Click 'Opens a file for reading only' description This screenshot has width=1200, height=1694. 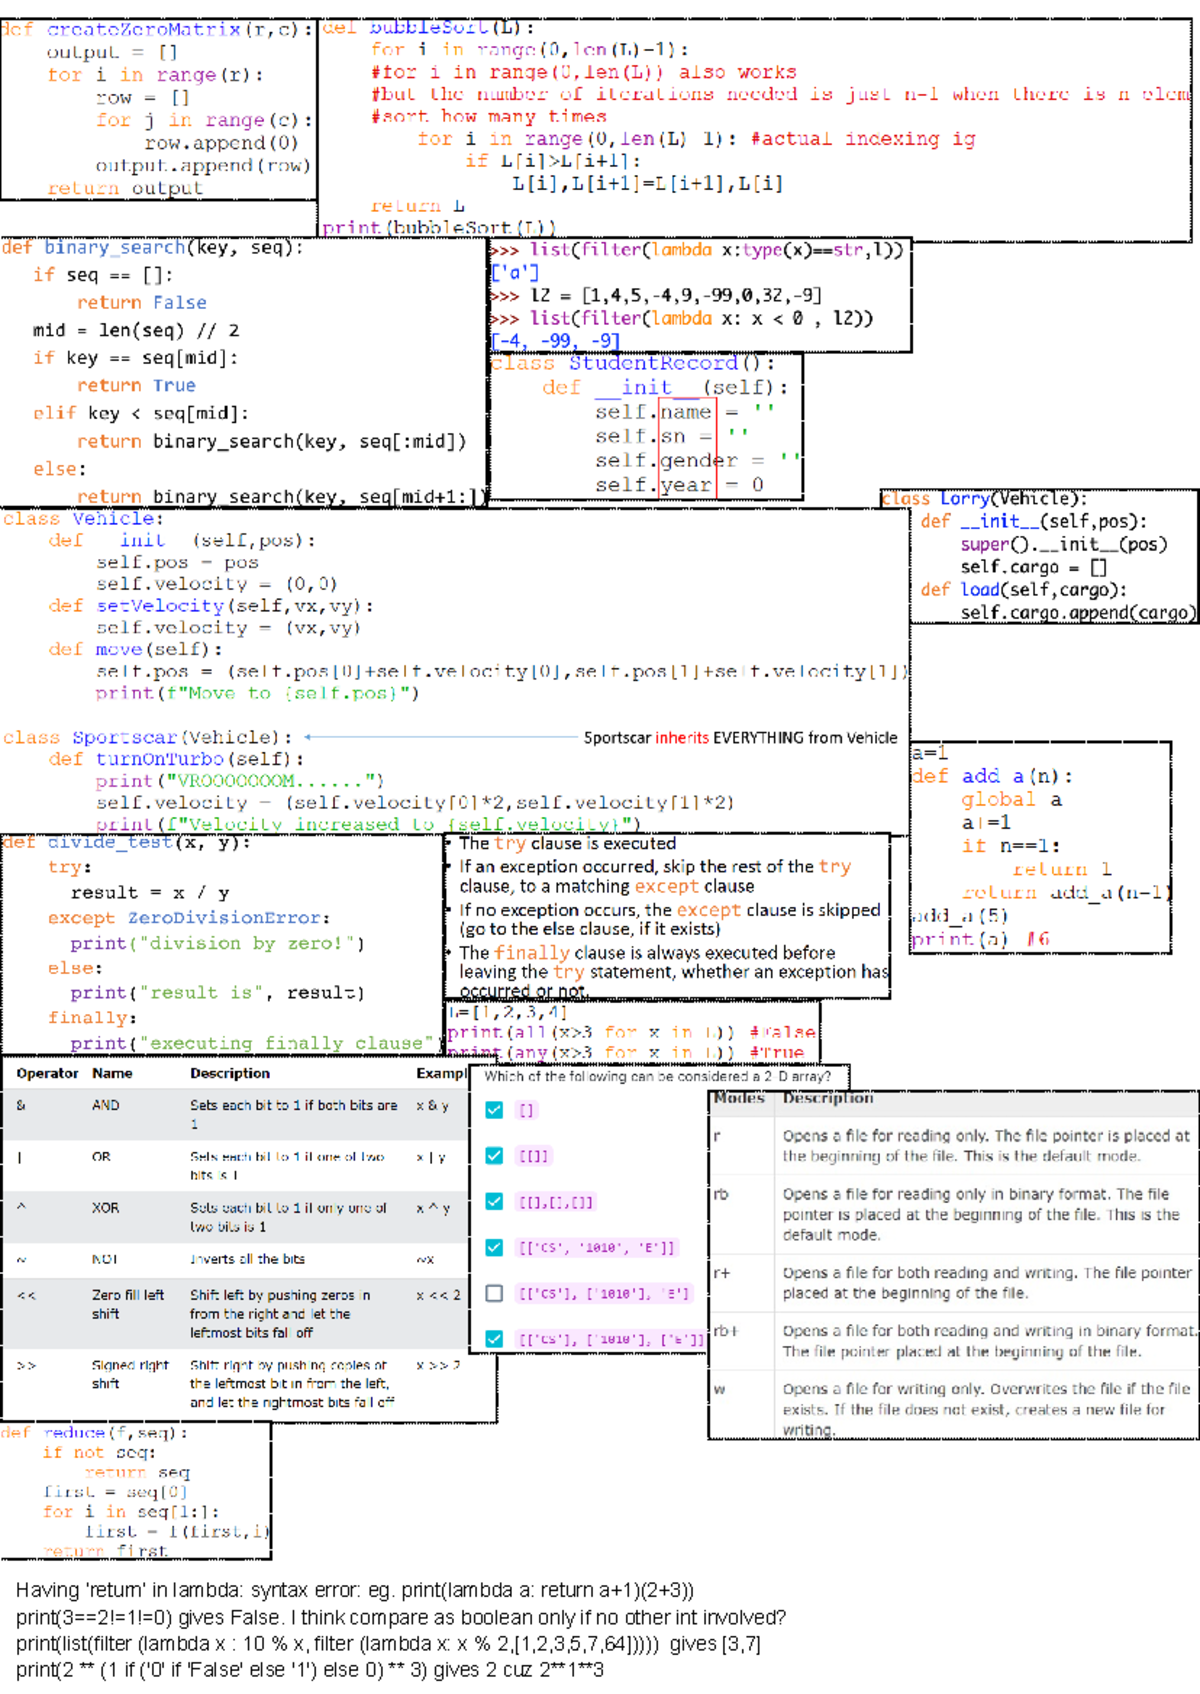[986, 1146]
